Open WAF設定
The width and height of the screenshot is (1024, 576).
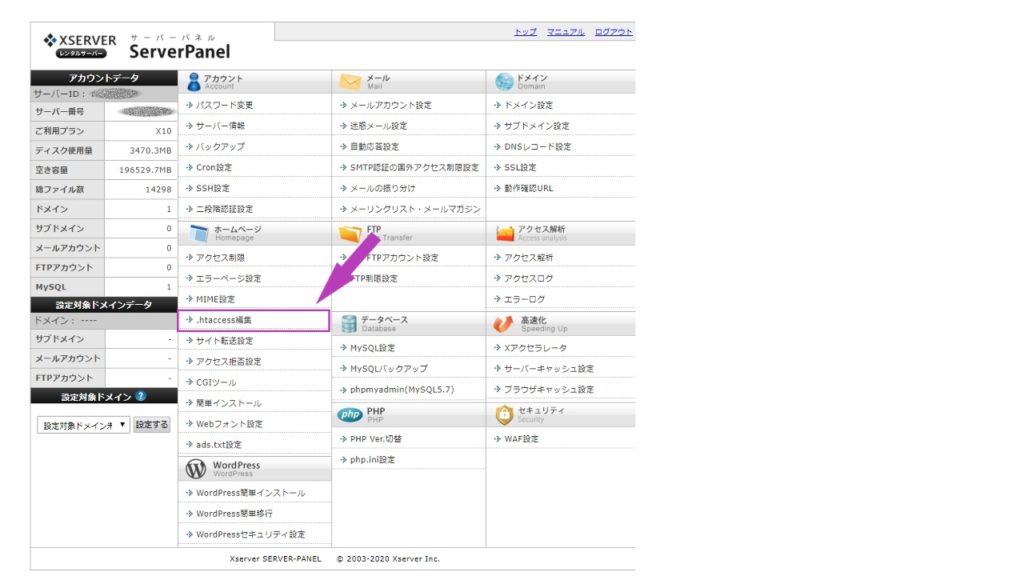[x=521, y=439]
